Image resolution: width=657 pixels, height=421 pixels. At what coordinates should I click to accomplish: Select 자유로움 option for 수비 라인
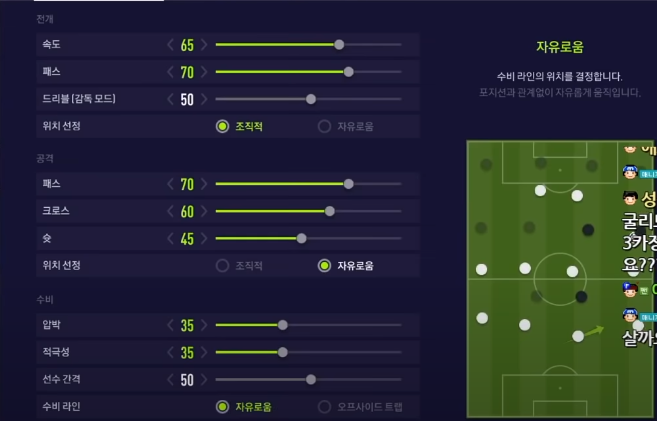[x=223, y=407]
